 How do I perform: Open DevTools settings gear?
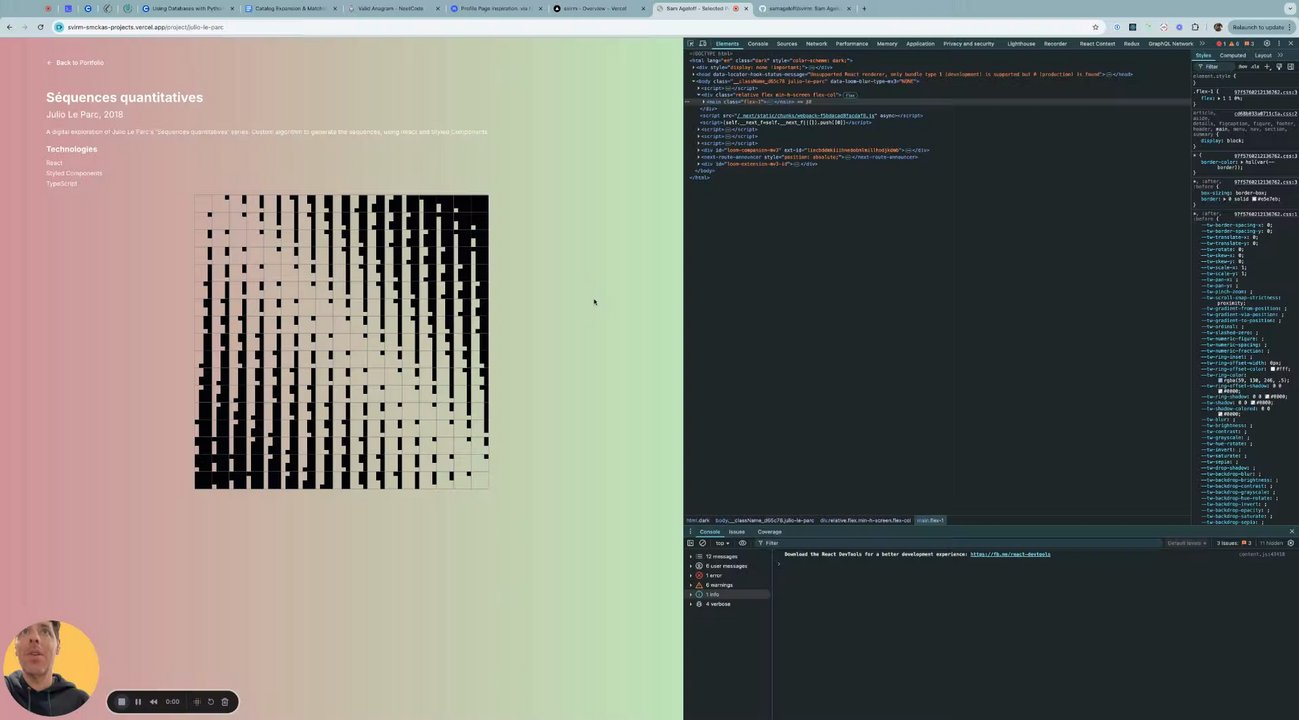pyautogui.click(x=1267, y=44)
